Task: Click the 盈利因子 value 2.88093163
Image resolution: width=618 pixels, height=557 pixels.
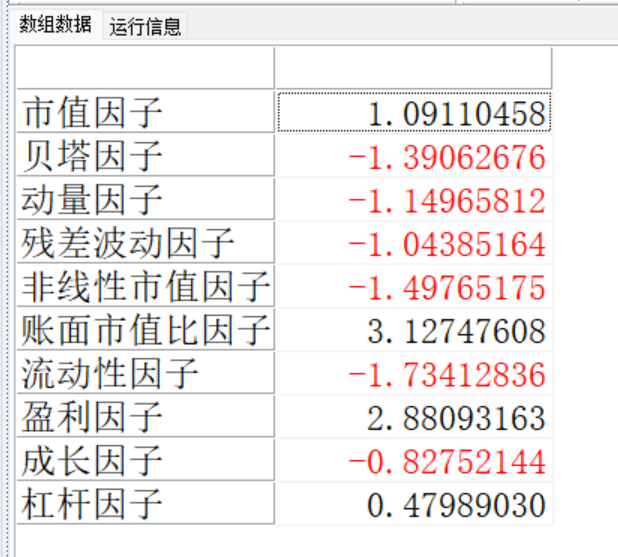Action: [455, 418]
